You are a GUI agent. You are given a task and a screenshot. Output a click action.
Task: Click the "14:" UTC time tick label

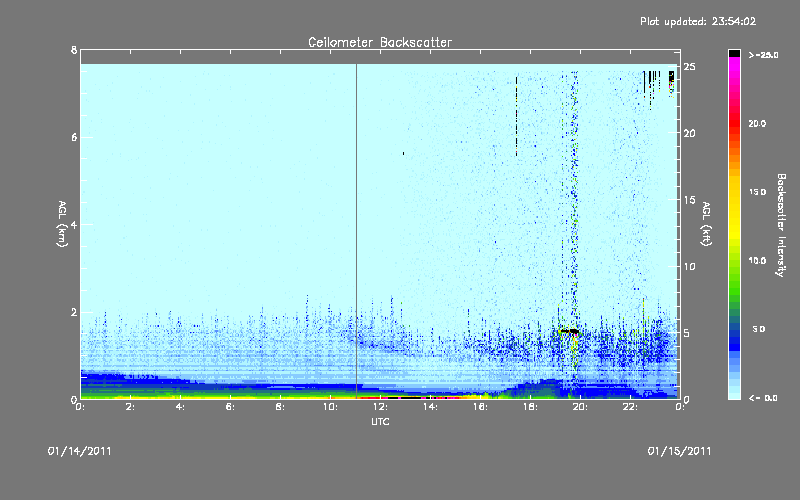[x=430, y=407]
